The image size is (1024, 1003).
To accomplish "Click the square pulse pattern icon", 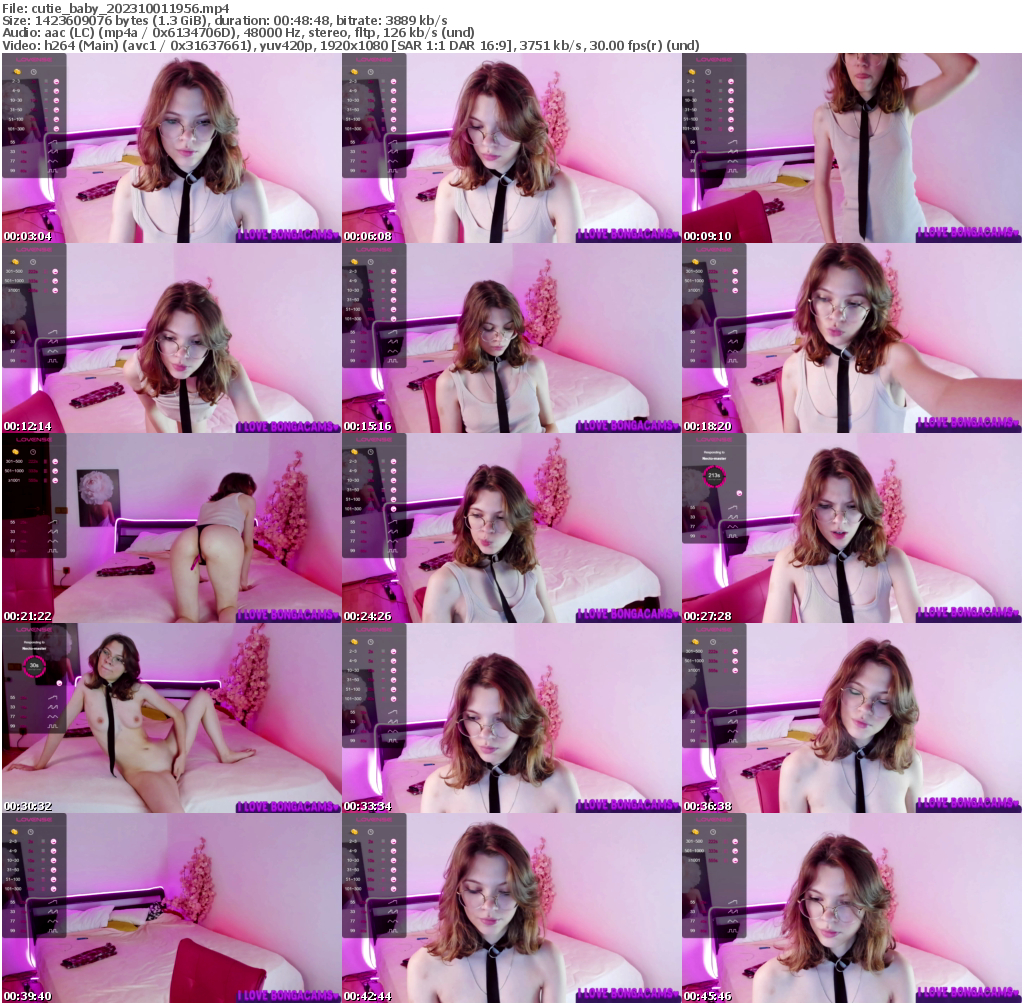I will (x=53, y=170).
